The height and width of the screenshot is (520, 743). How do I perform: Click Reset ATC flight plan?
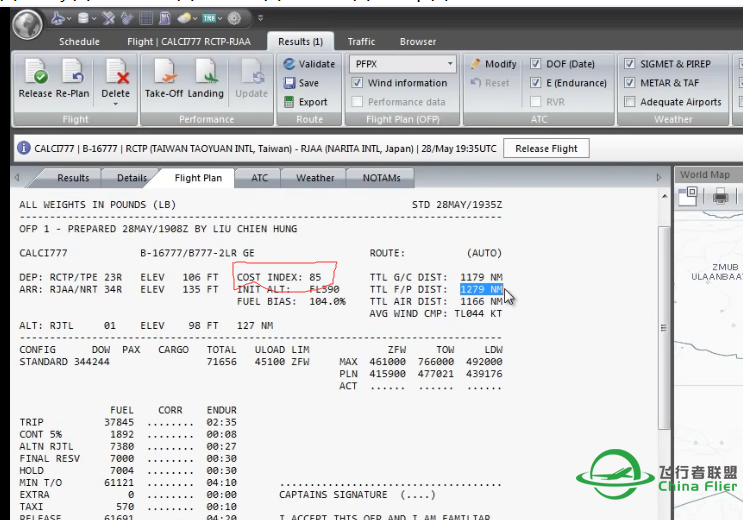[x=490, y=83]
